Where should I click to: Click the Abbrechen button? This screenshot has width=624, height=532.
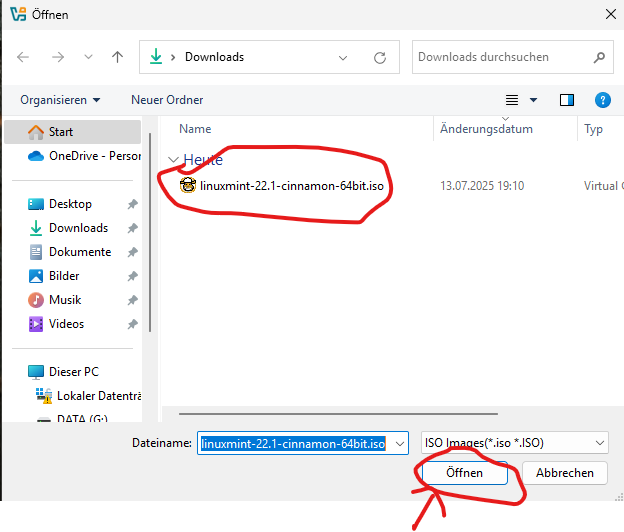[x=565, y=473]
